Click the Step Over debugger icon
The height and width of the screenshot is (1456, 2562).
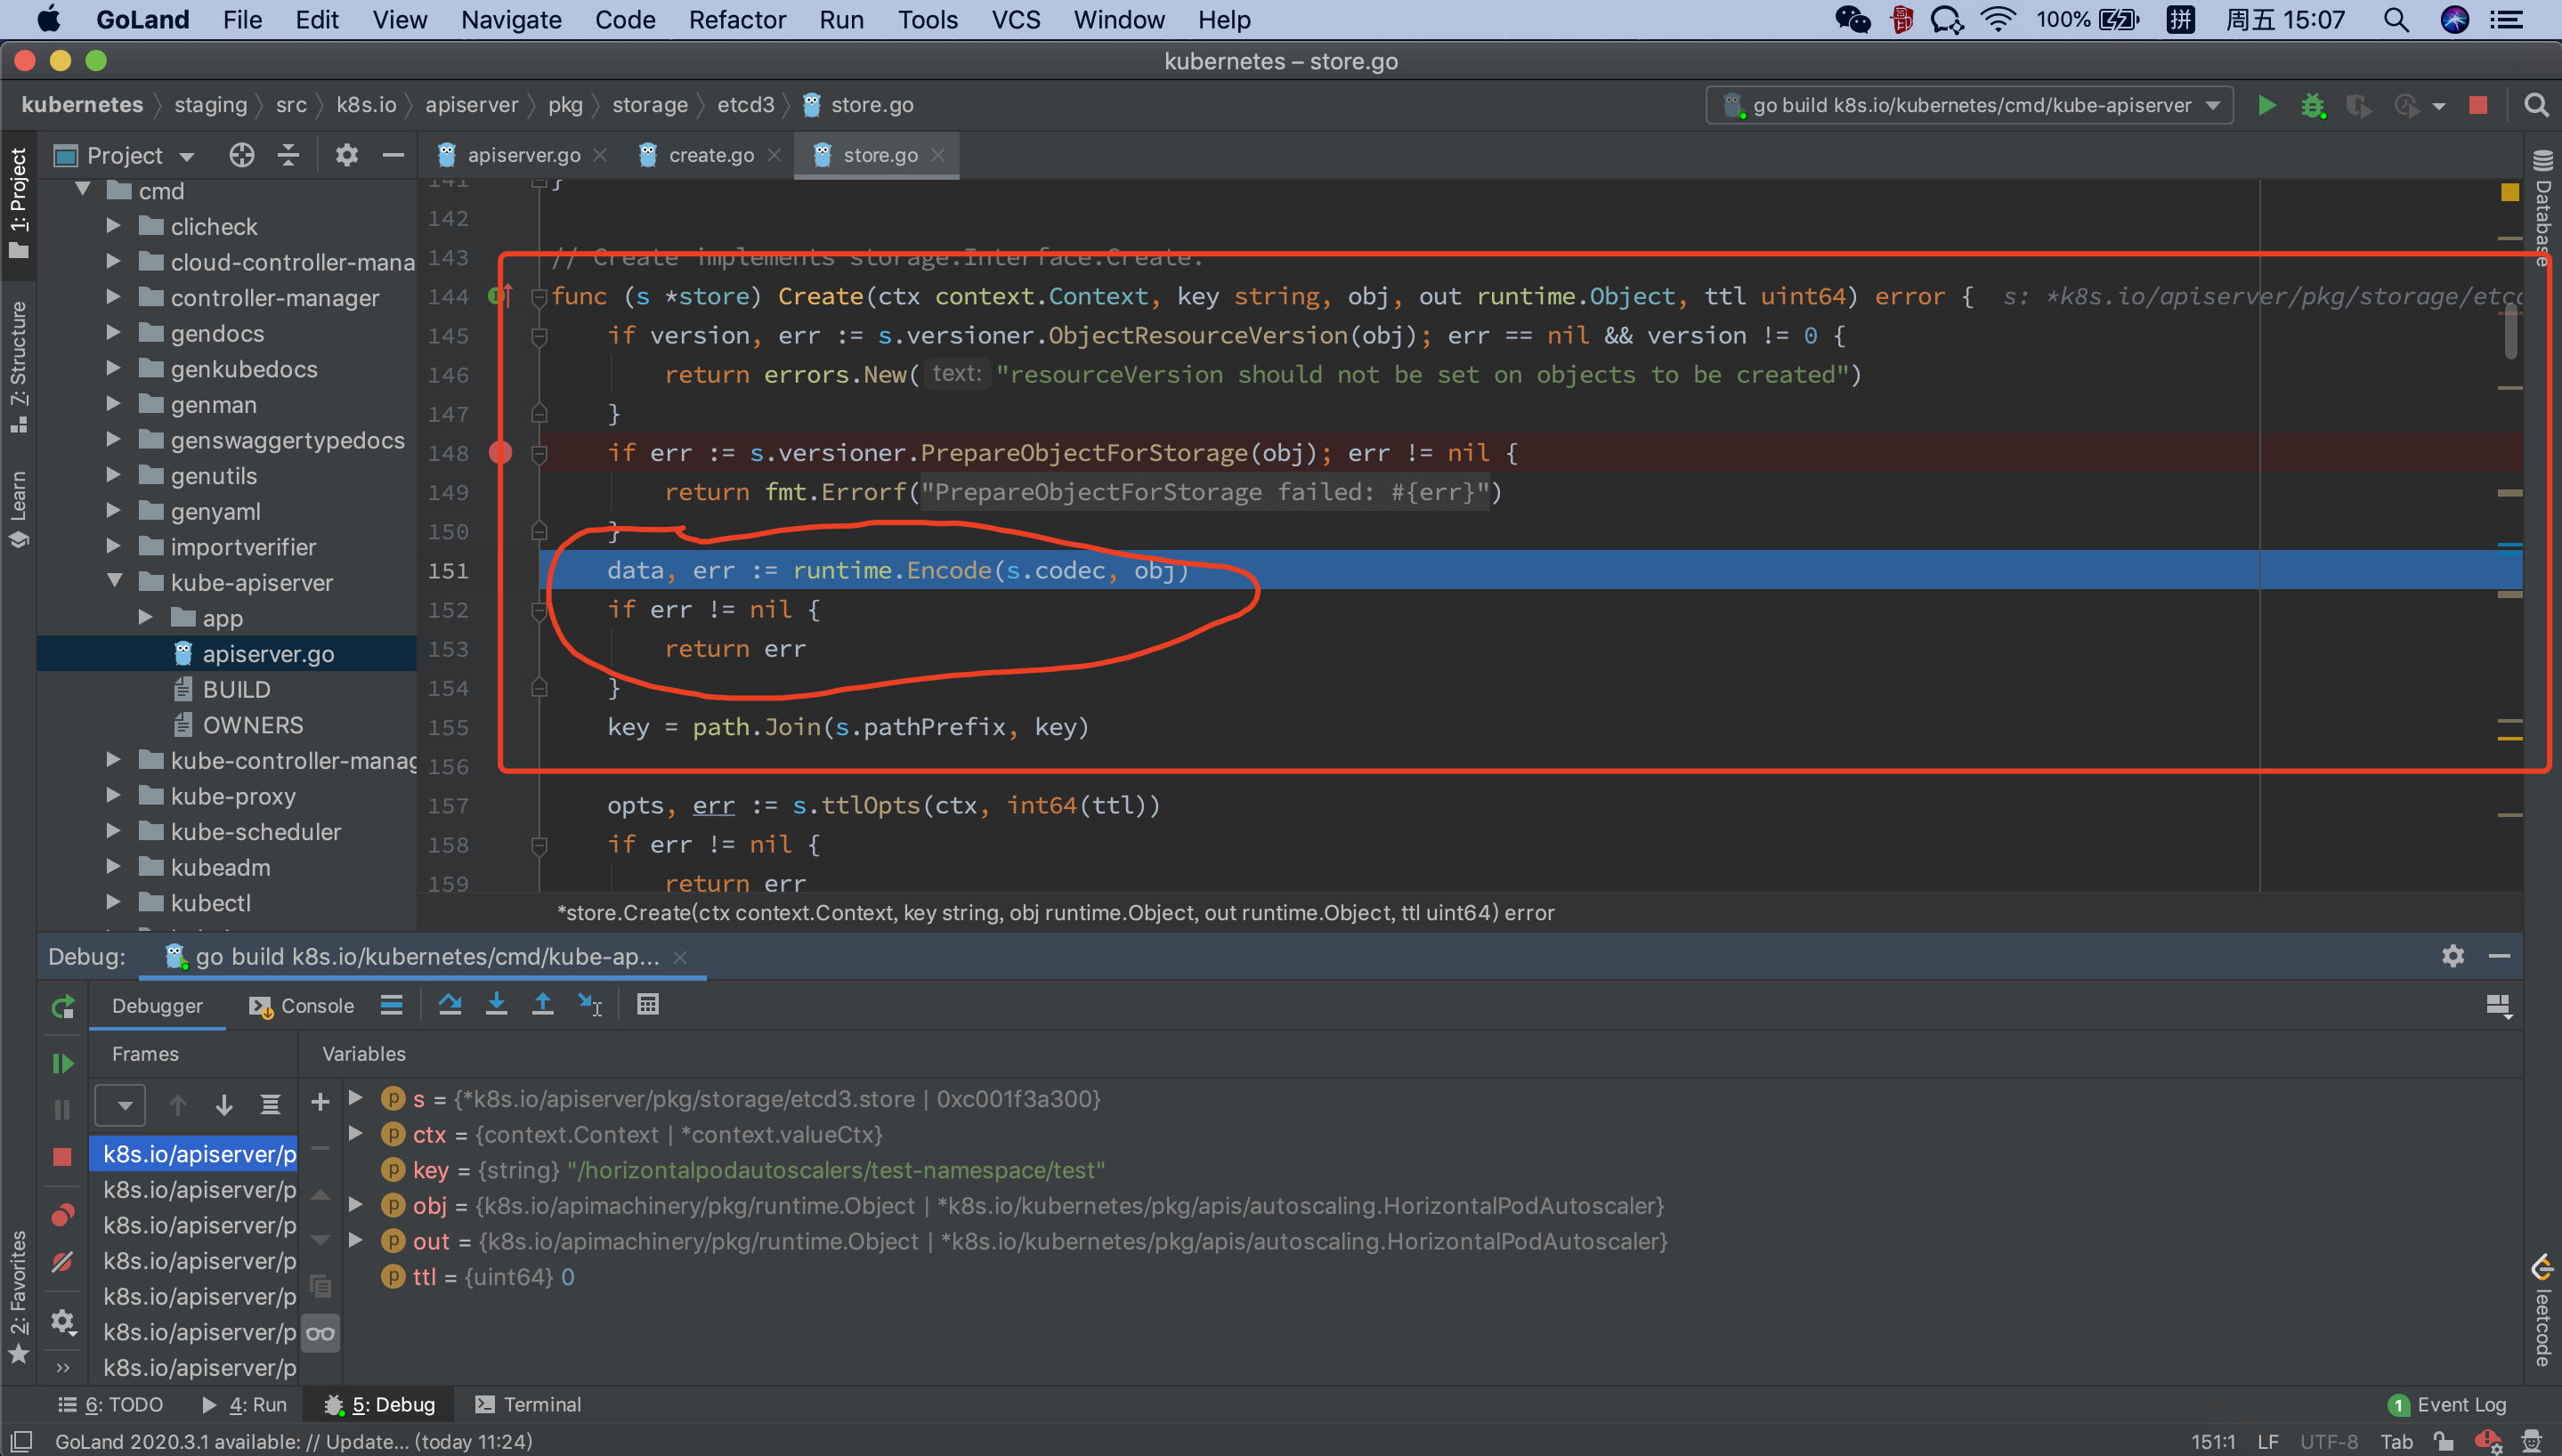pyautogui.click(x=450, y=1004)
